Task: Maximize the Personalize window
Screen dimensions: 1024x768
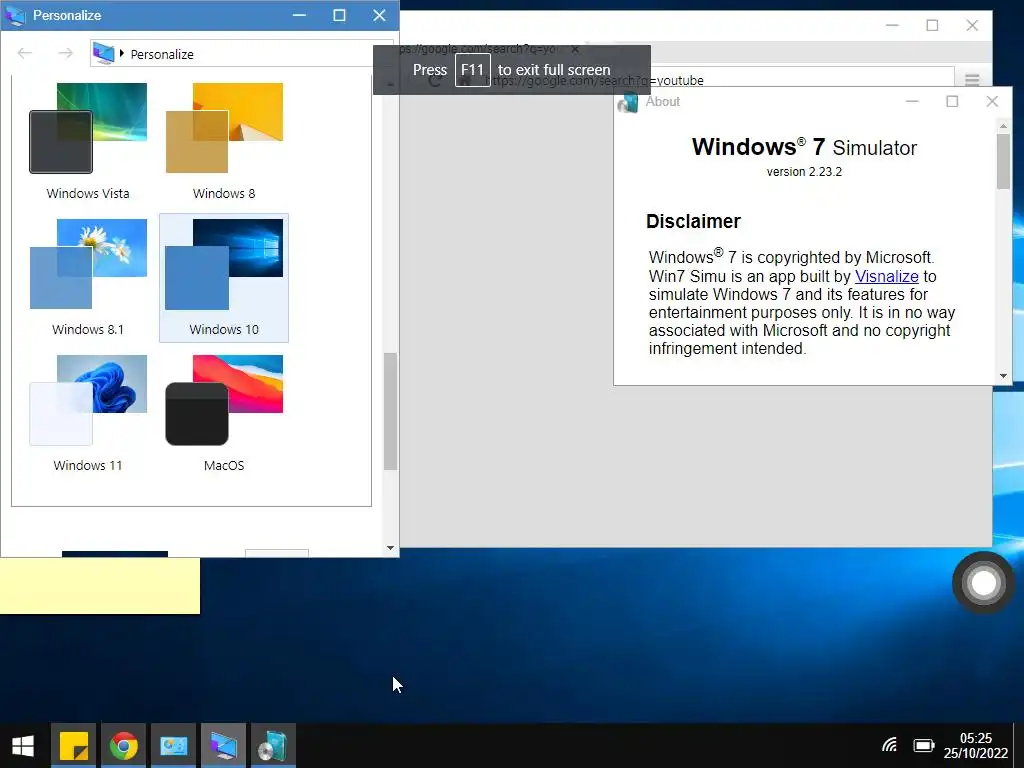Action: (x=339, y=15)
